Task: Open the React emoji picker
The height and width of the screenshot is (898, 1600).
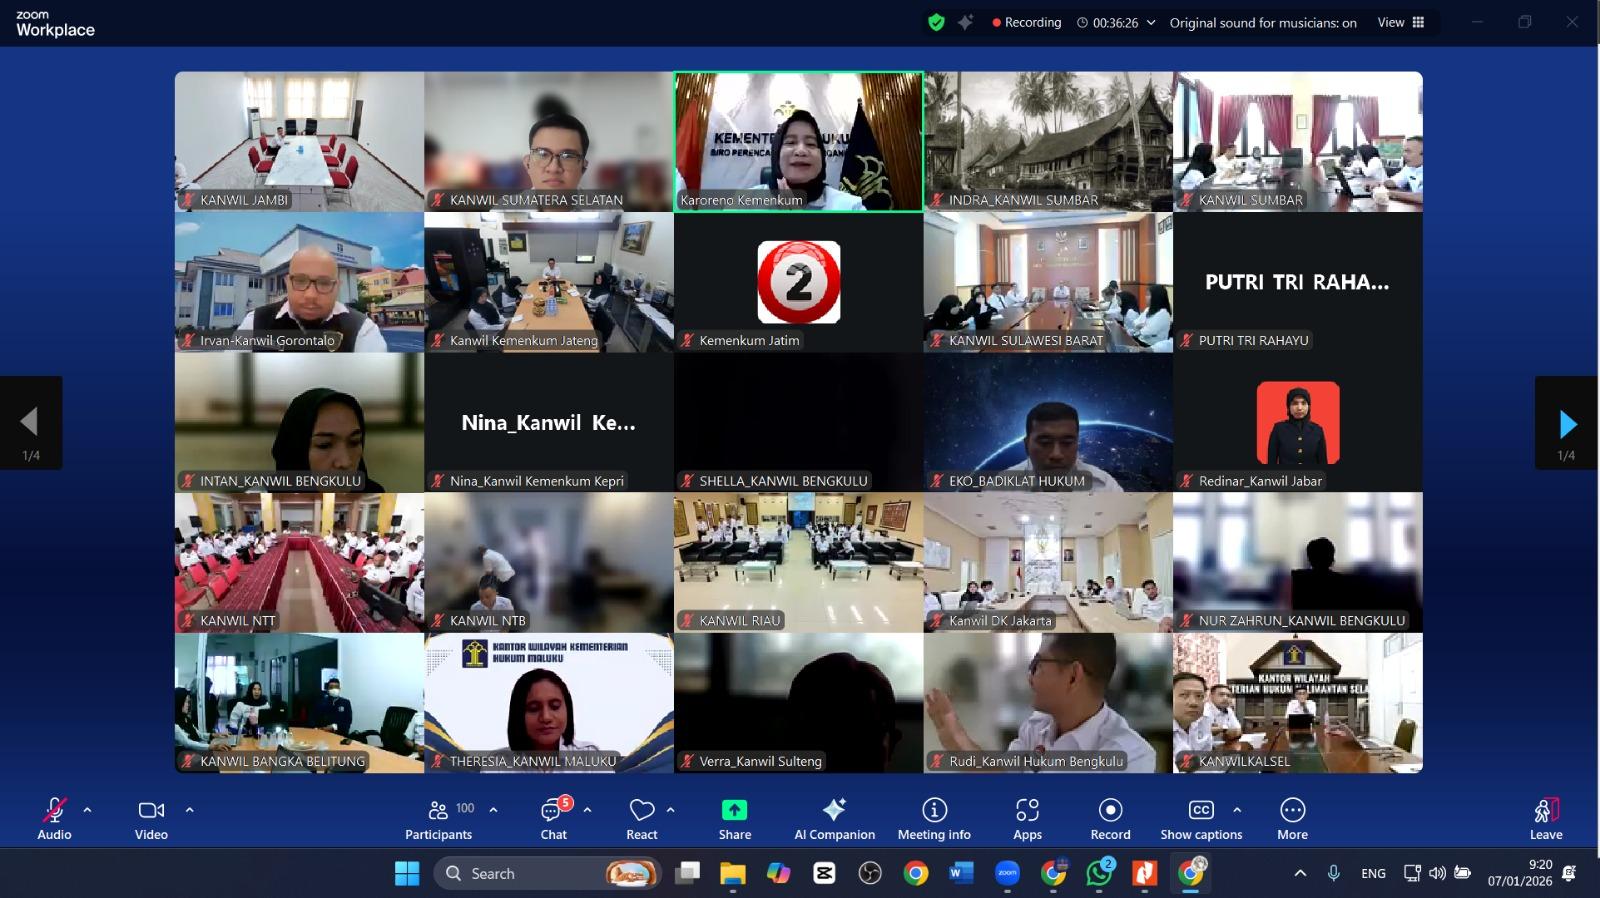Action: 641,819
